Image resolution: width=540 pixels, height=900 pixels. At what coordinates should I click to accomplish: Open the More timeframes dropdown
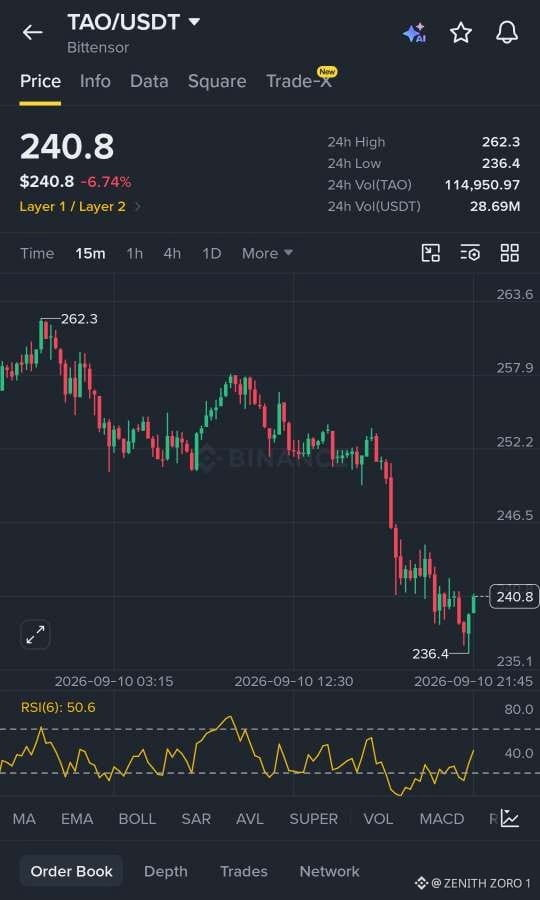click(x=267, y=253)
